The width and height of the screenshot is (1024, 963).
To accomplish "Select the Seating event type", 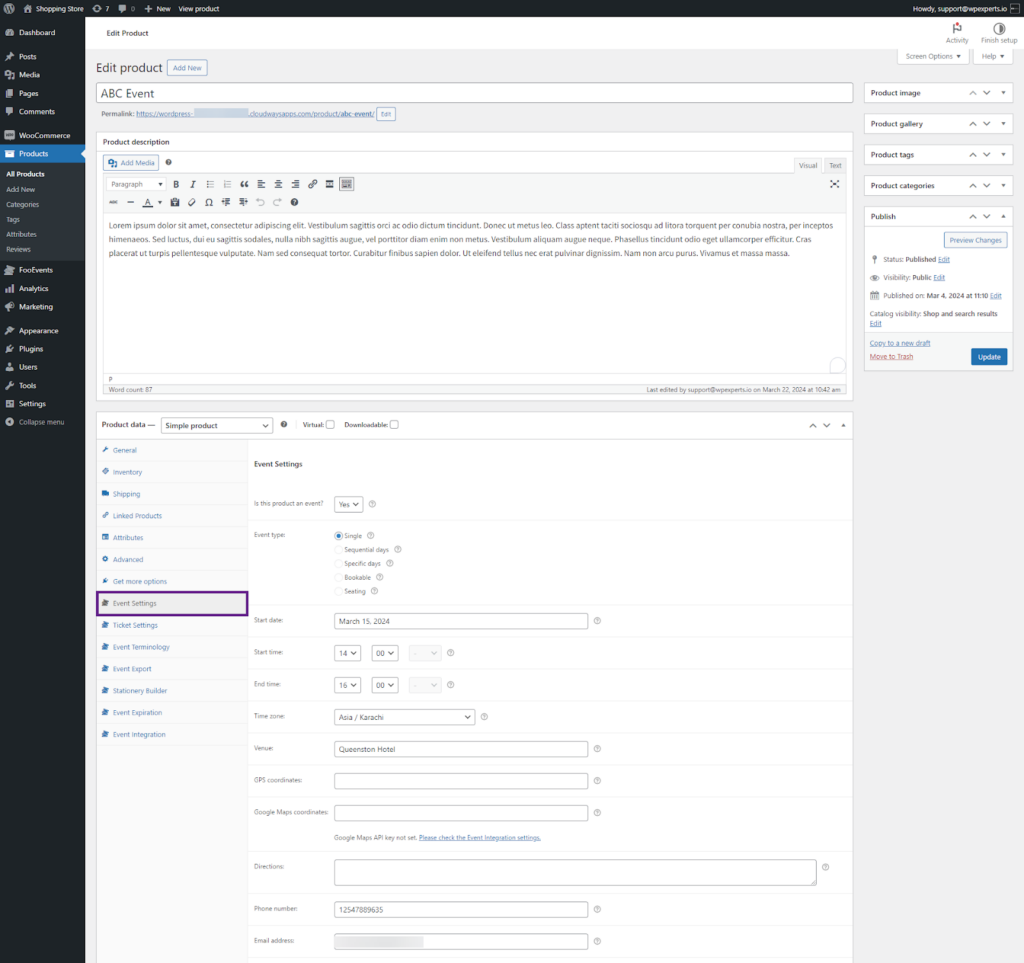I will tap(338, 592).
